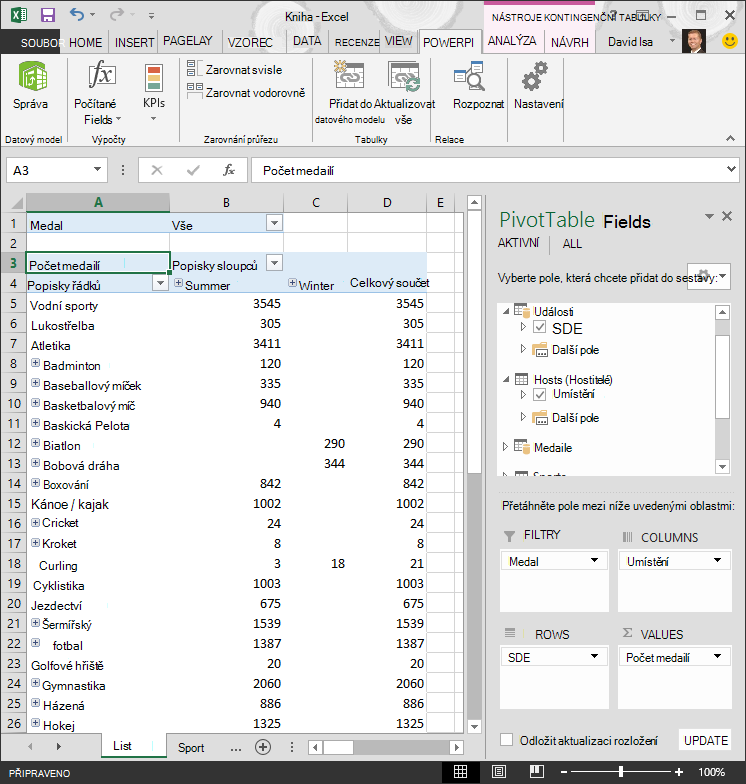Enable Odložit aktualizaci rozložení checkbox
This screenshot has height=784, width=746.
point(506,740)
